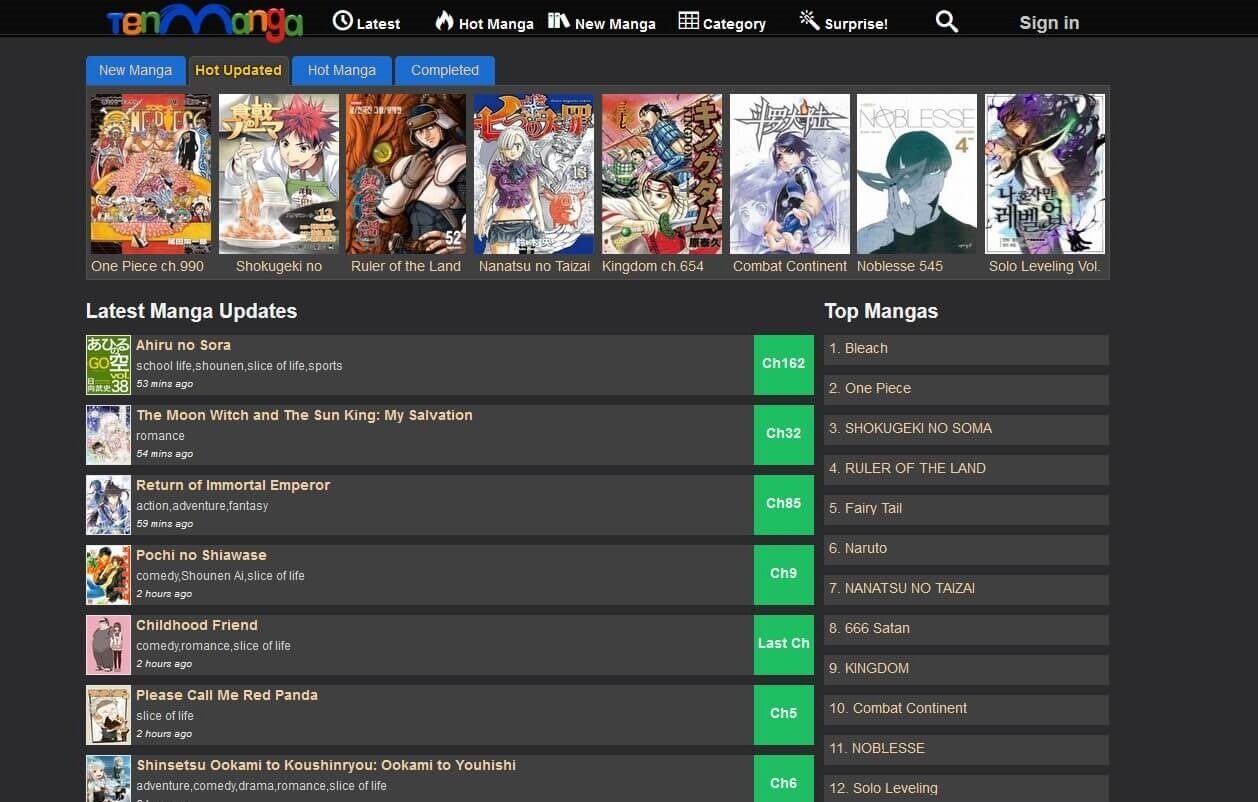Open the Noblesse cover thumbnail
The image size is (1258, 802).
point(917,174)
